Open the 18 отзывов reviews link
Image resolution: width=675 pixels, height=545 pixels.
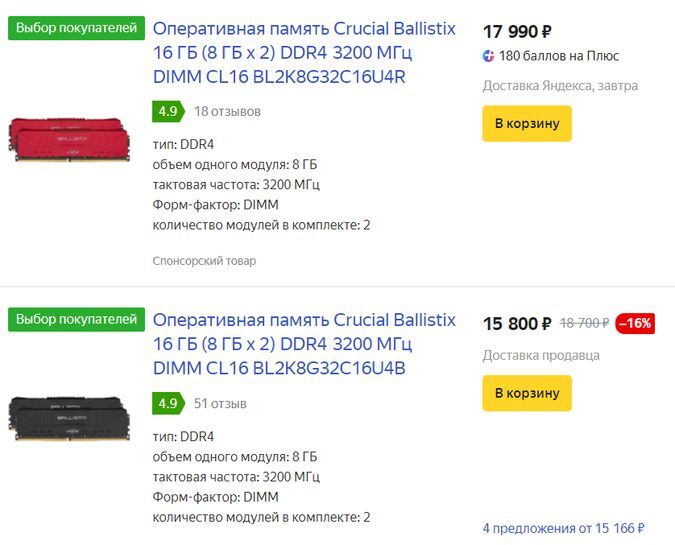pyautogui.click(x=227, y=111)
